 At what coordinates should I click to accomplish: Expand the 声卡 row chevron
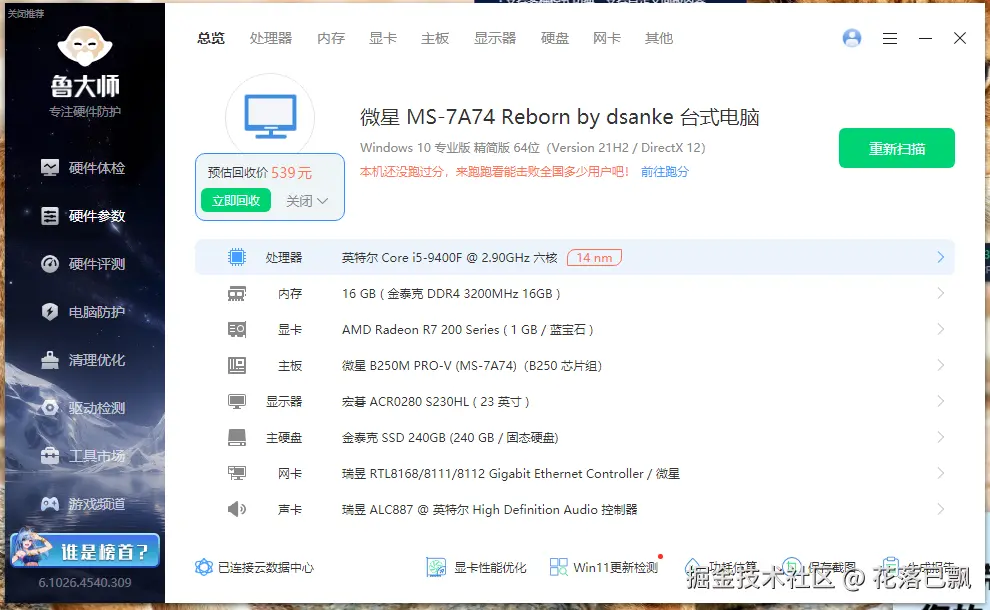pos(940,509)
